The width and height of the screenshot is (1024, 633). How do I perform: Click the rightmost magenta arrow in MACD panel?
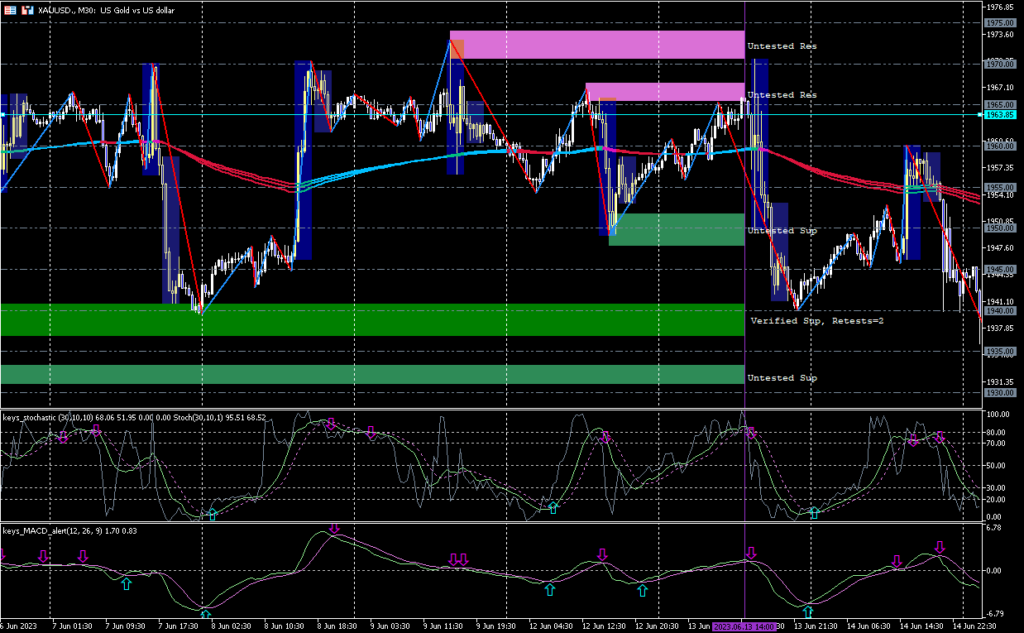939,547
